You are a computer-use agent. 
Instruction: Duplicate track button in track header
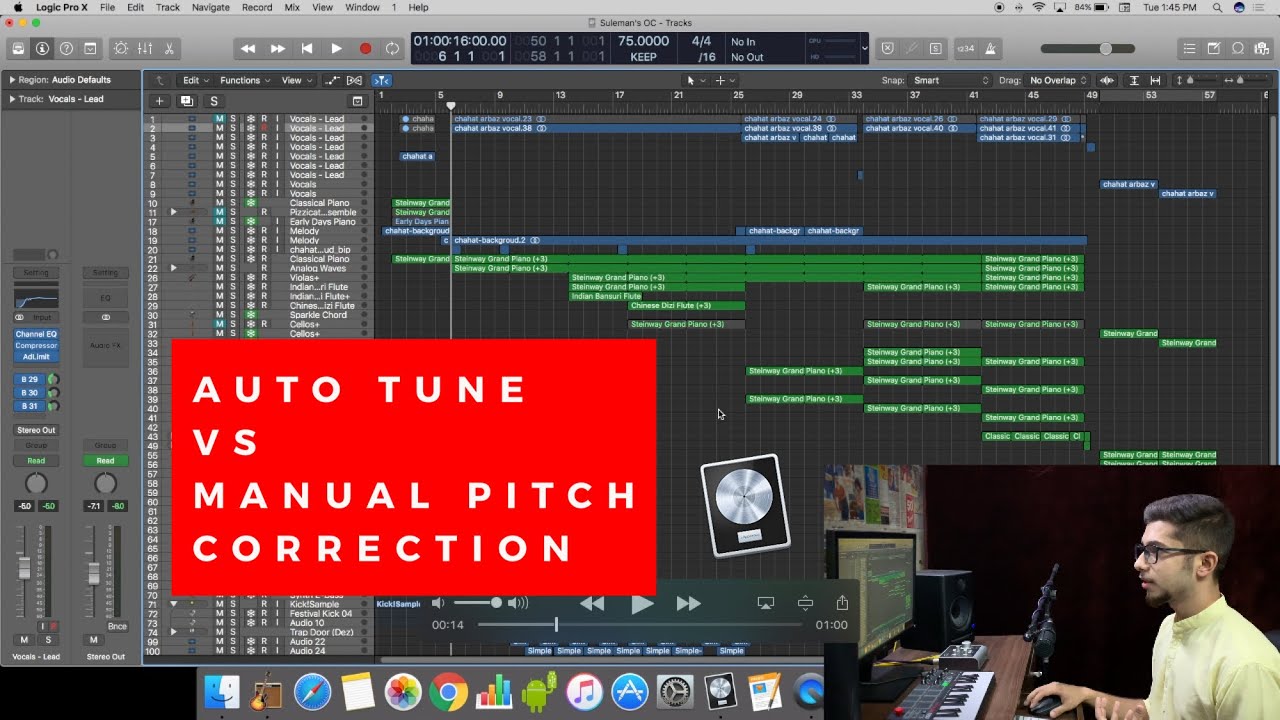coord(186,101)
